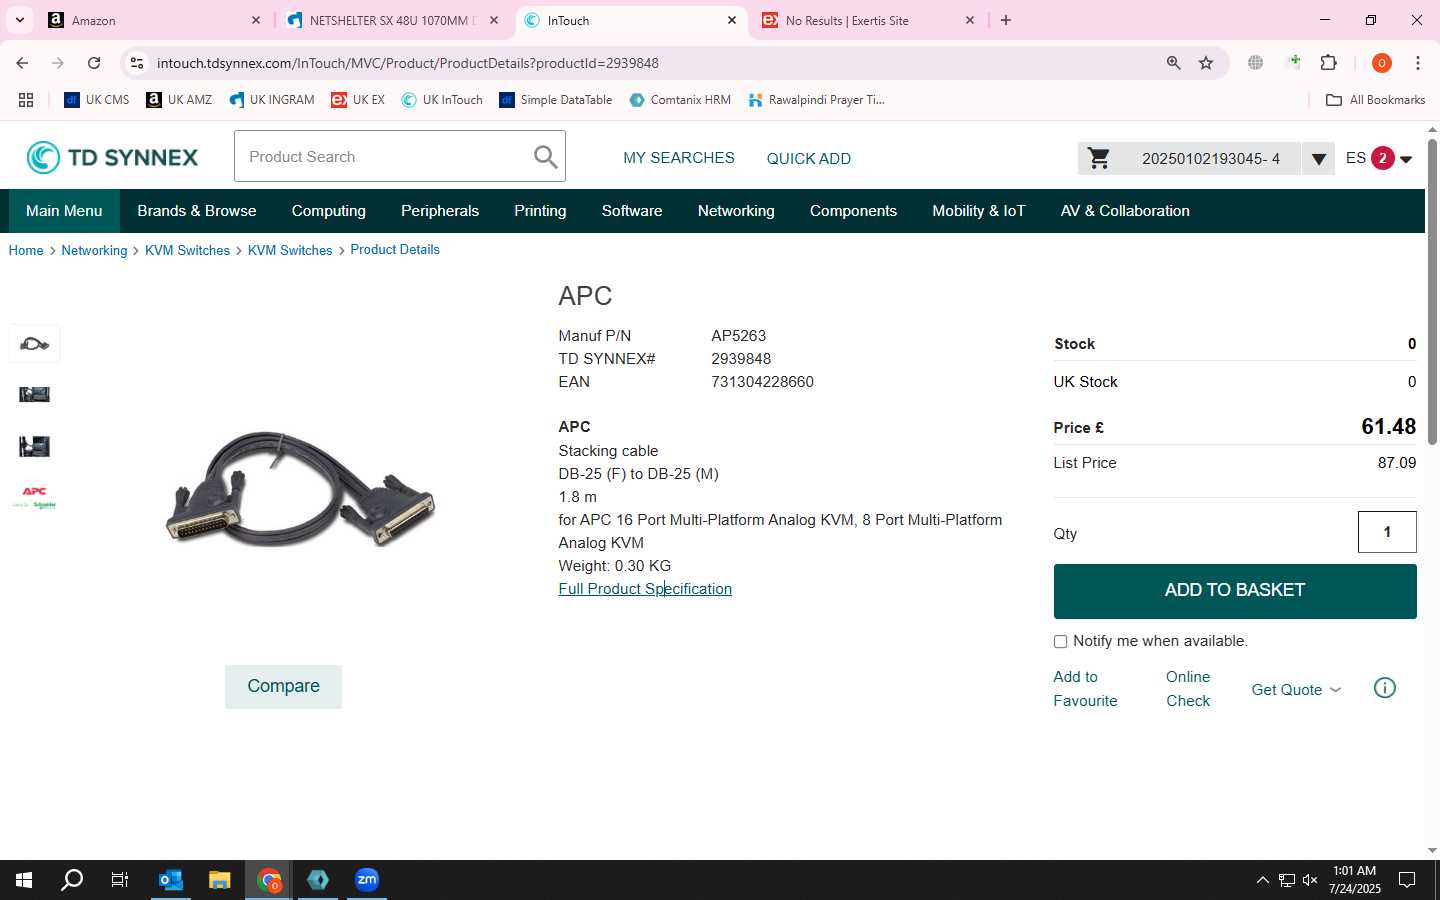Click the Qty input field
Viewport: 1440px width, 900px height.
tap(1387, 532)
